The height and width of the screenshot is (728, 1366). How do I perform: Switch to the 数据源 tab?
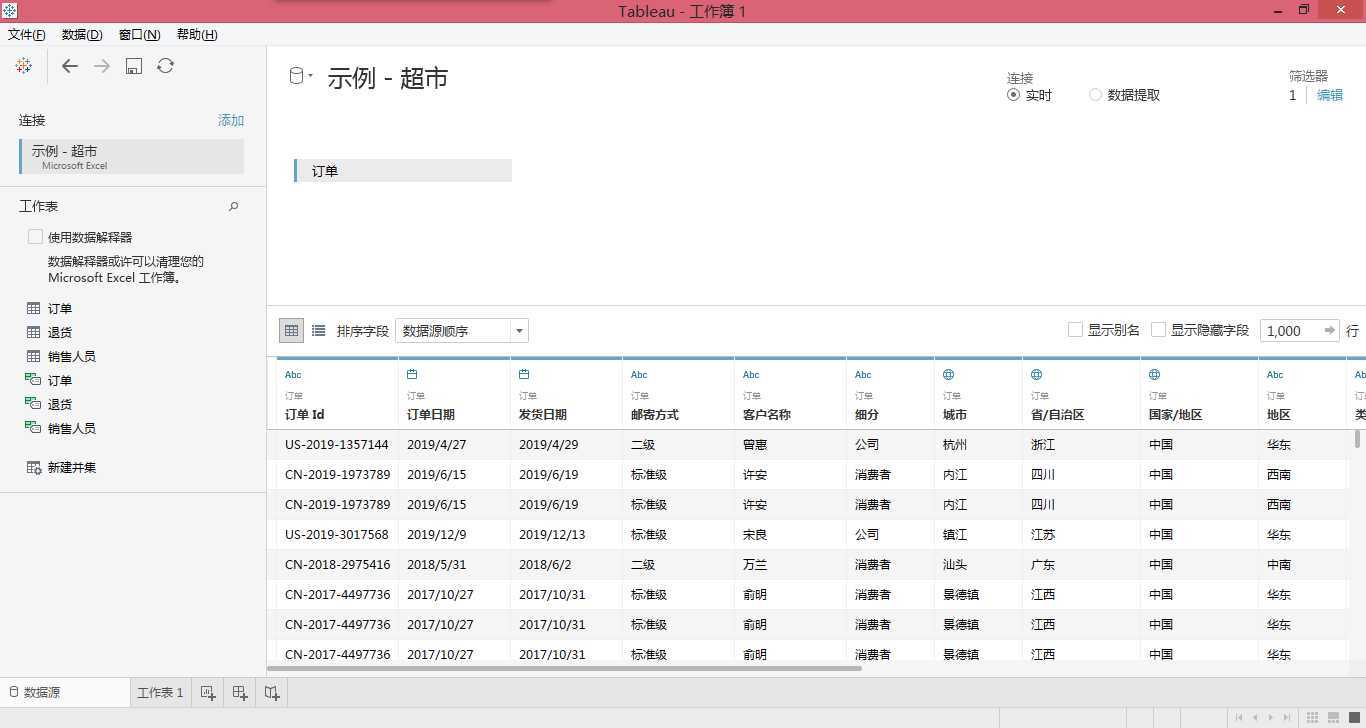coord(65,692)
